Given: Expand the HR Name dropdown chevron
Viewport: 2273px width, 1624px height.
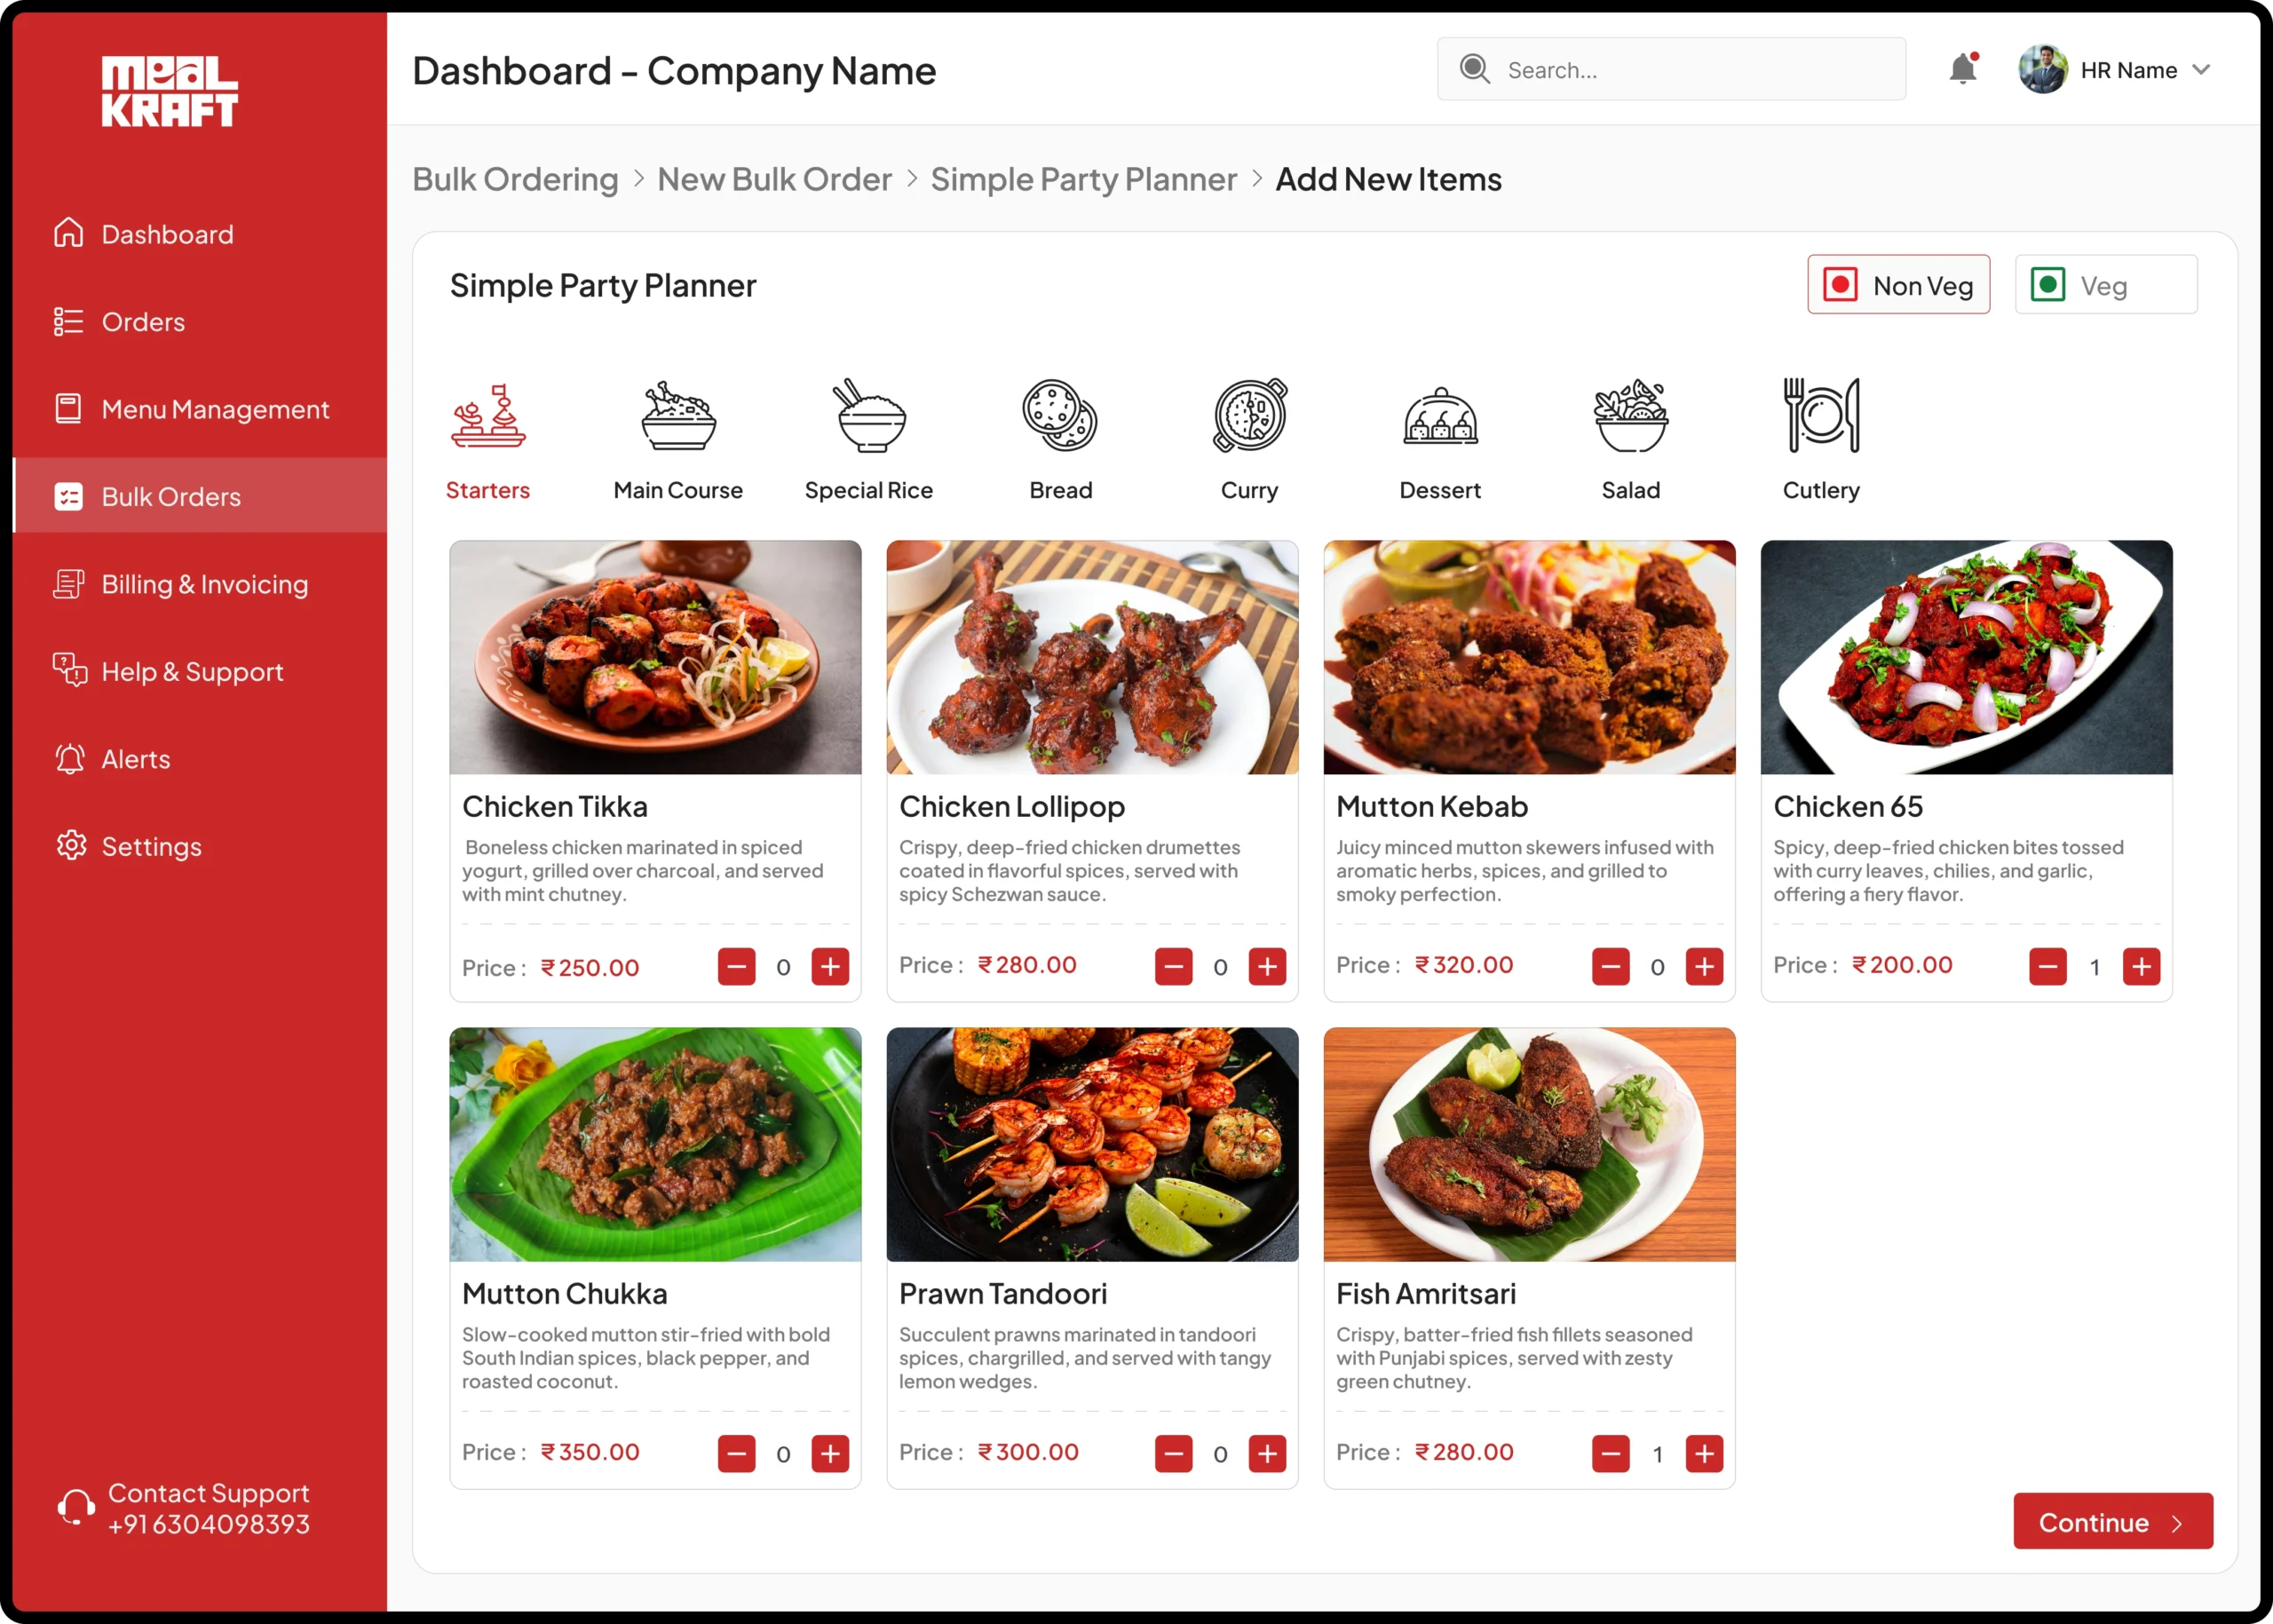Looking at the screenshot, I should coord(2201,70).
